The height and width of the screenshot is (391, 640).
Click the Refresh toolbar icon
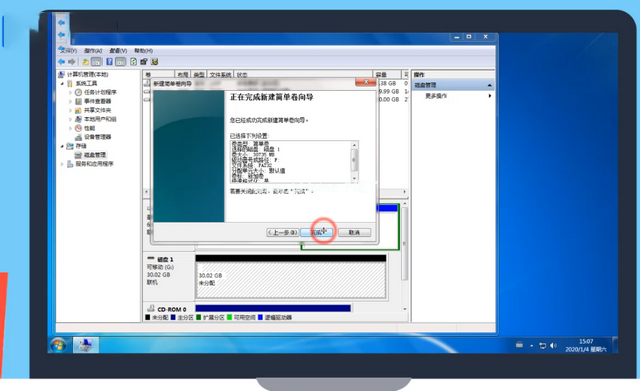133,62
